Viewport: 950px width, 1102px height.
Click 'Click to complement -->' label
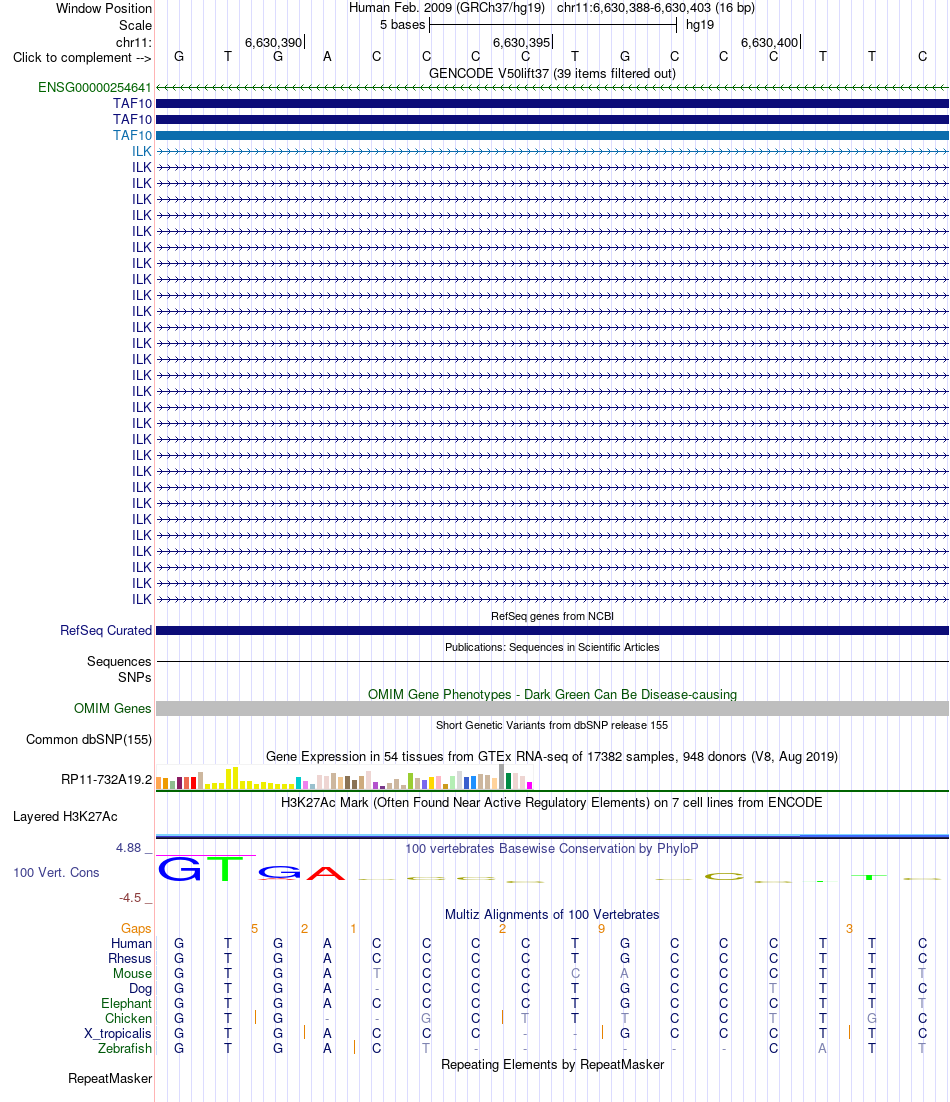pyautogui.click(x=82, y=58)
